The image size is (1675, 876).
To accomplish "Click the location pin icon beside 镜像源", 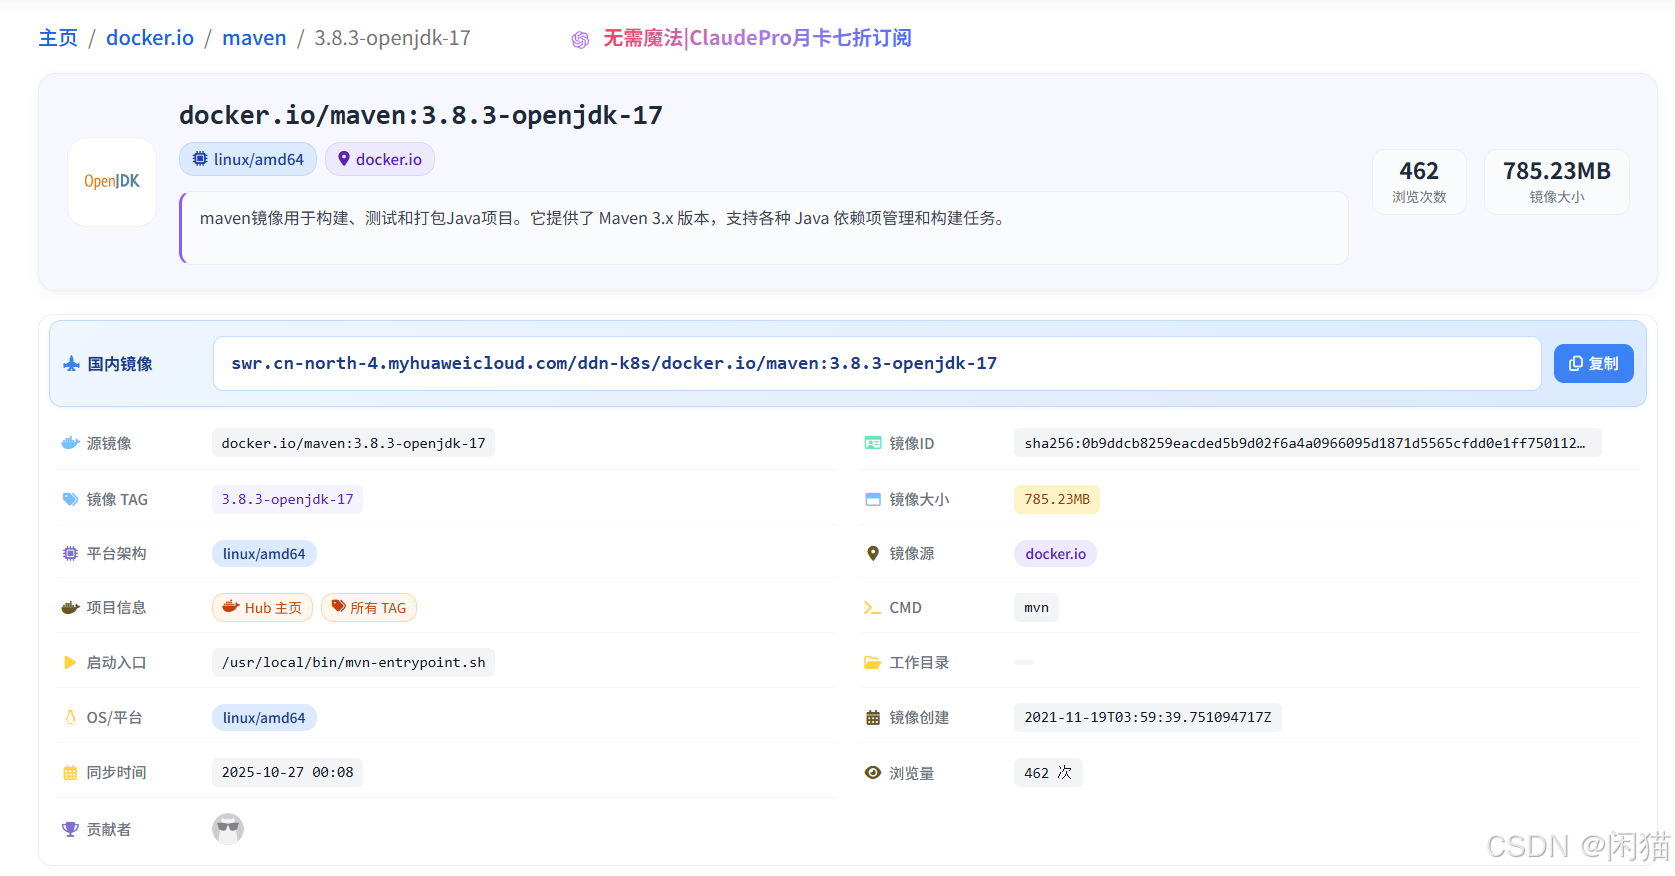I will (873, 553).
